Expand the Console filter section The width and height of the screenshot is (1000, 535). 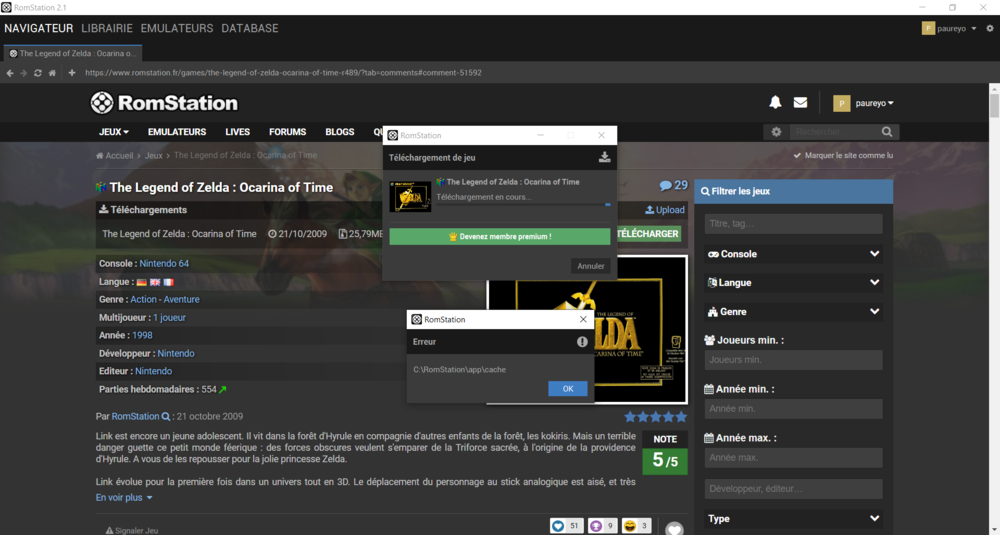793,254
